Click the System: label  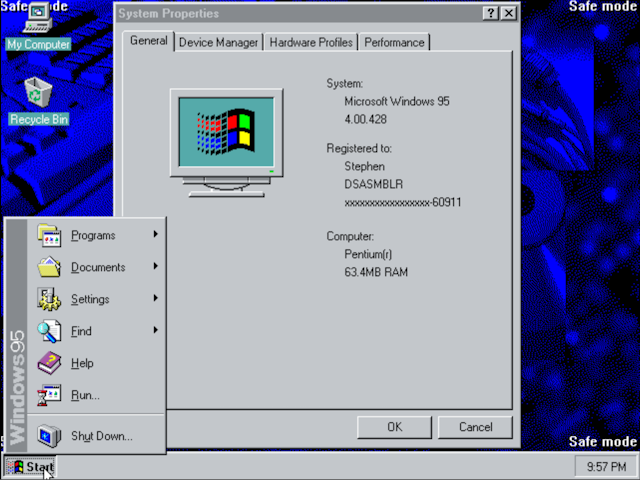[344, 84]
